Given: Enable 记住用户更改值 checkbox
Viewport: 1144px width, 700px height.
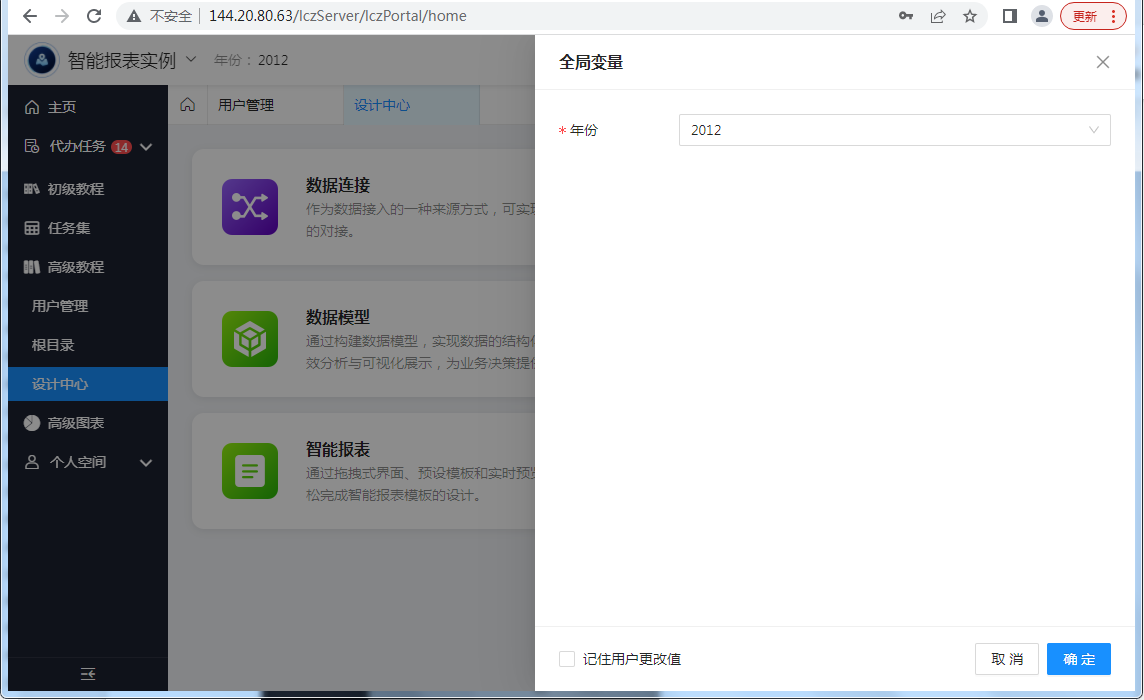Looking at the screenshot, I should click(x=567, y=659).
